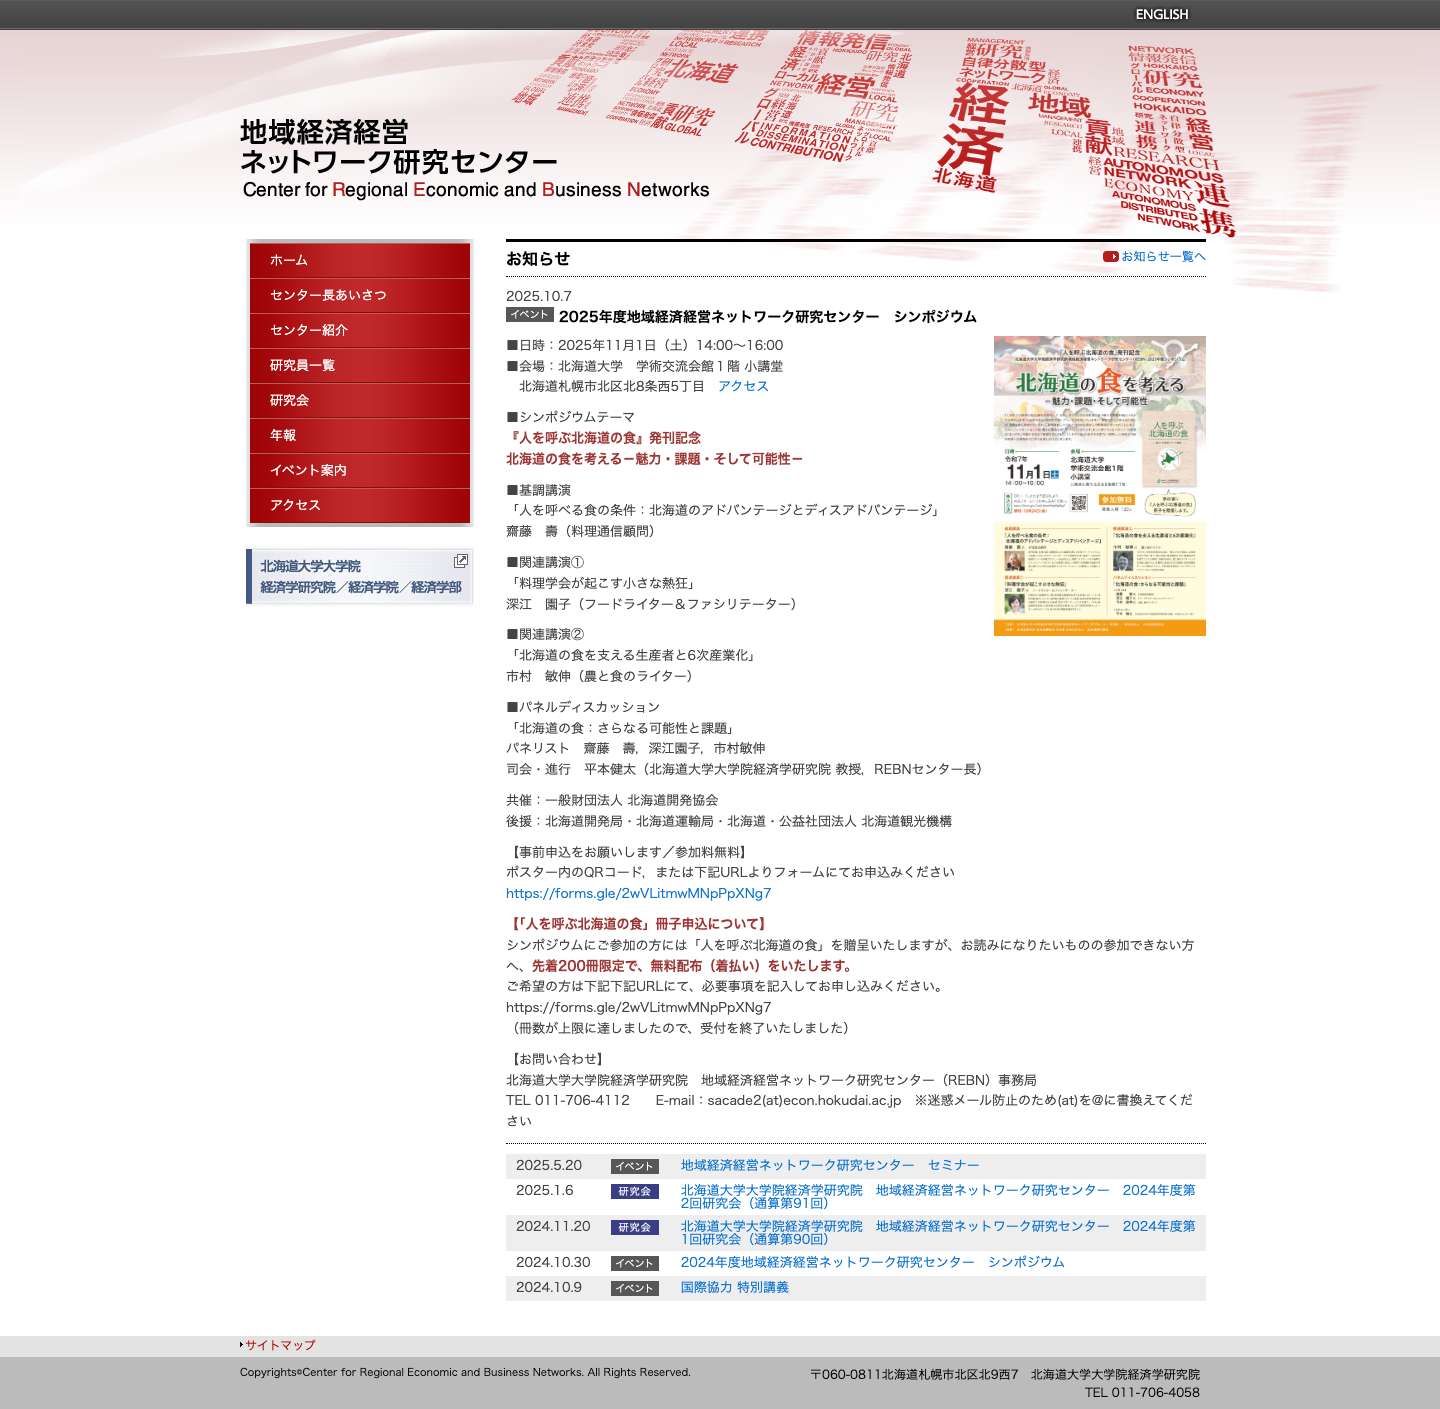
Task: Open the 研究員一覧 page
Action: click(x=310, y=365)
